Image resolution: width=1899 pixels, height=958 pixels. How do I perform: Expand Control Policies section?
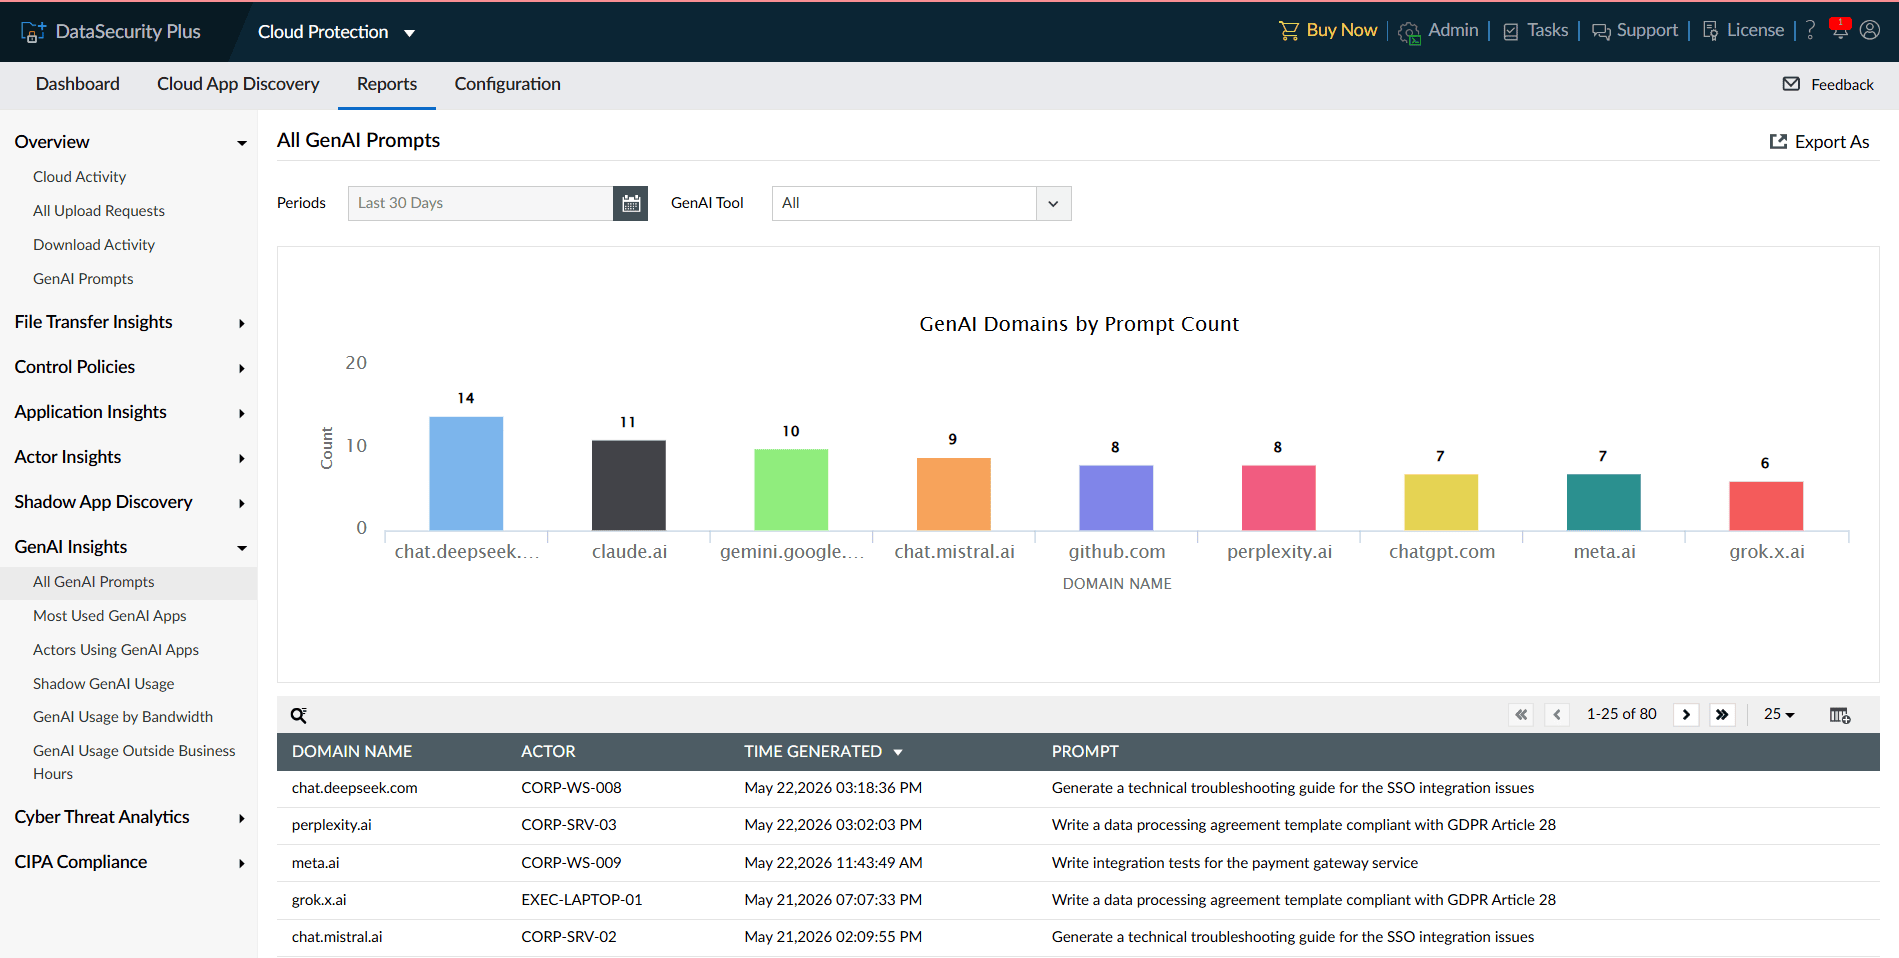241,368
